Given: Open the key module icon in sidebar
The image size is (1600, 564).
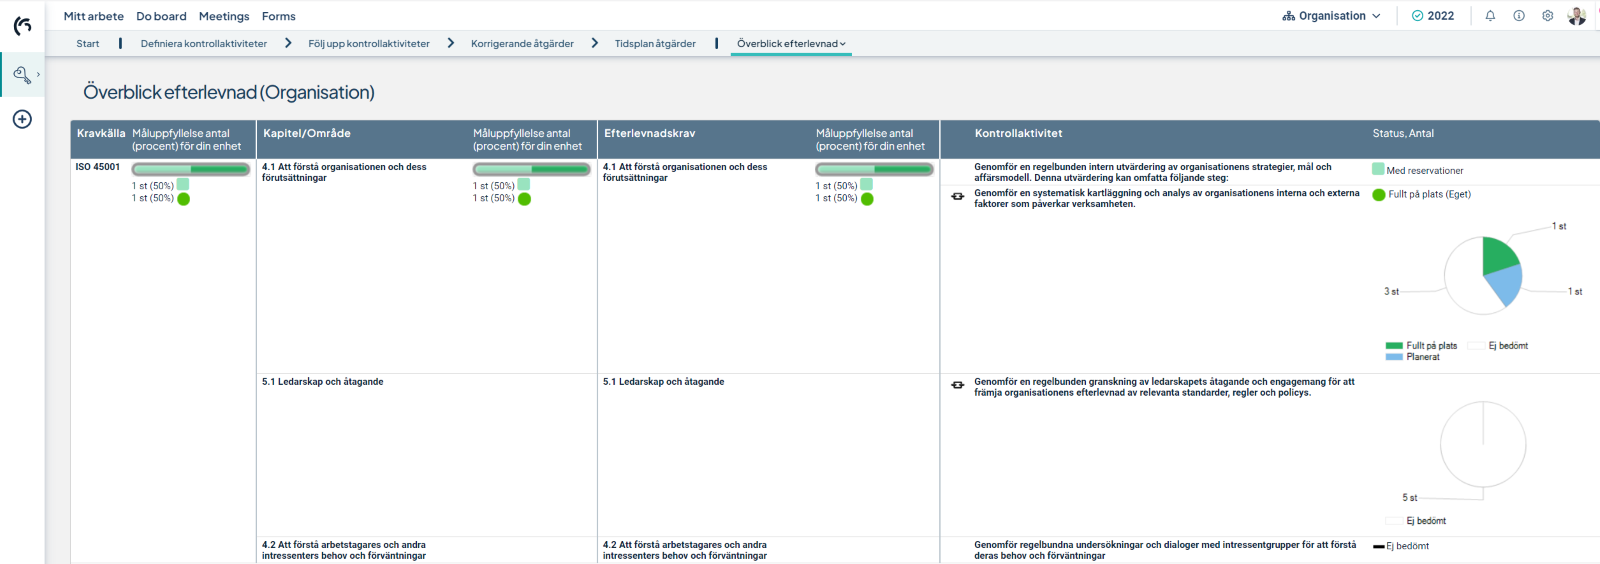Looking at the screenshot, I should click(x=22, y=75).
